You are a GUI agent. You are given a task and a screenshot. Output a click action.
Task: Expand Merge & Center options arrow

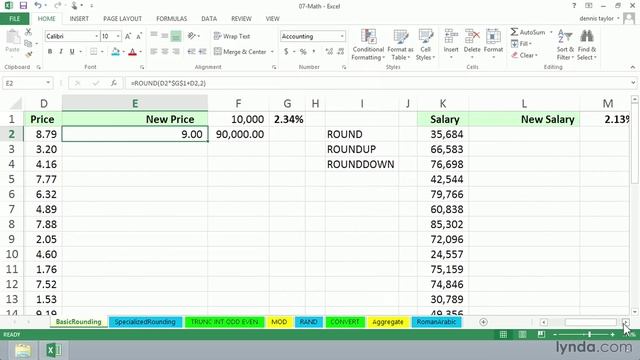click(x=272, y=52)
